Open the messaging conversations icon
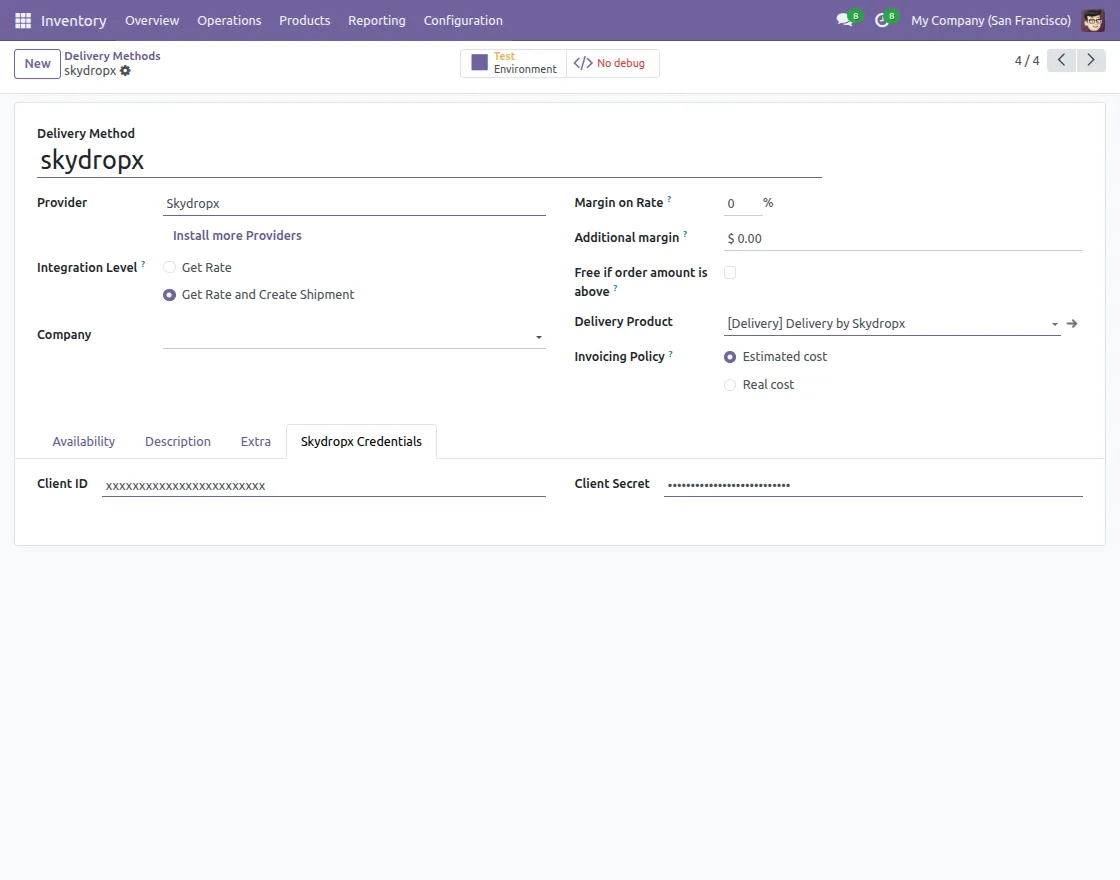This screenshot has height=880, width=1120. tap(843, 17)
